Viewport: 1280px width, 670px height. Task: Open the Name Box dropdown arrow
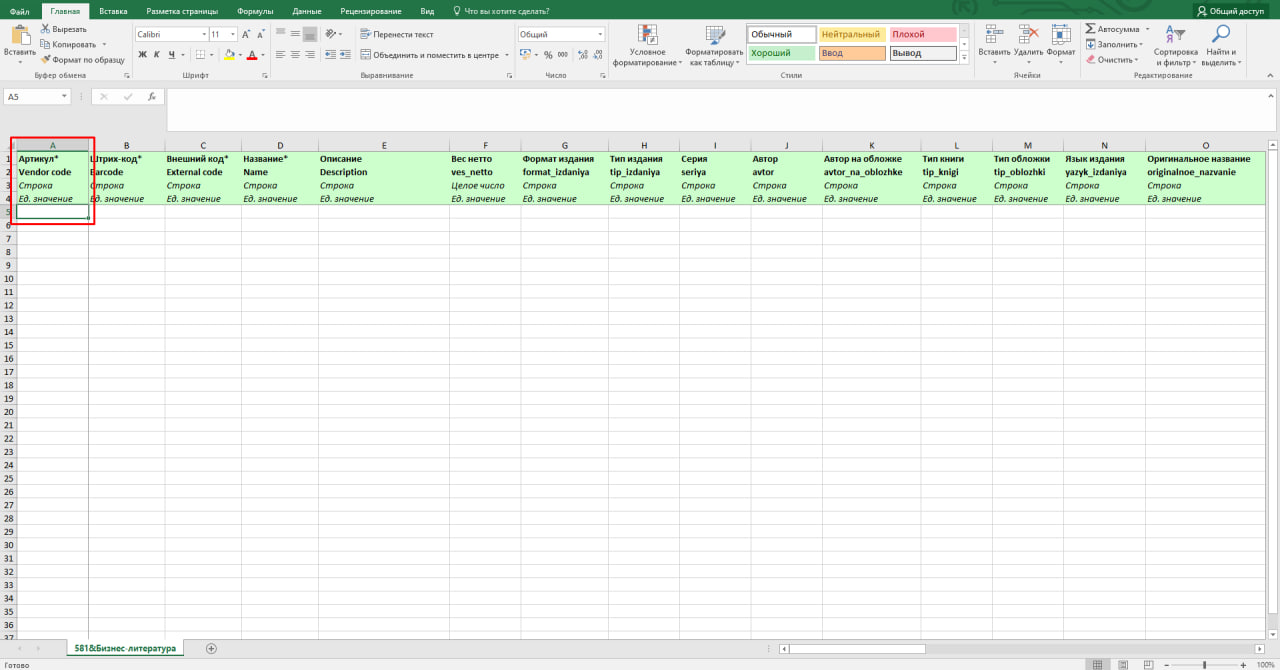tap(65, 97)
